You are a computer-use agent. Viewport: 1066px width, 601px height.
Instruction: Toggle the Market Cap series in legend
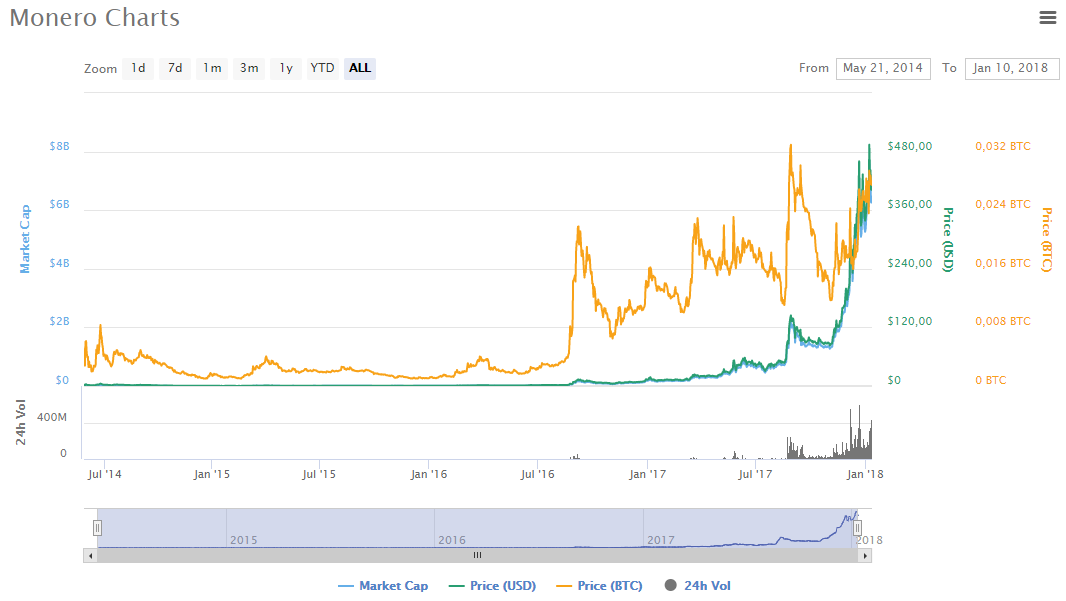coord(383,585)
